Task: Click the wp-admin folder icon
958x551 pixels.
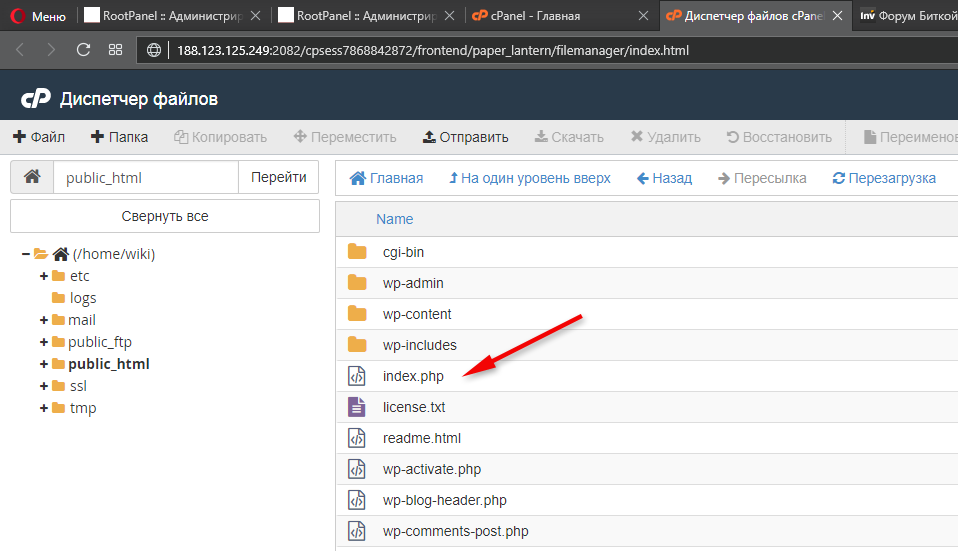Action: click(x=357, y=283)
